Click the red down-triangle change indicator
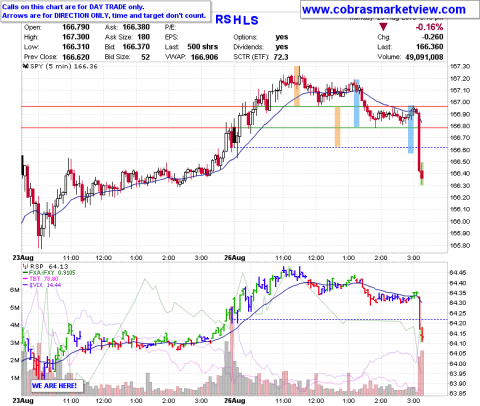 coord(383,27)
